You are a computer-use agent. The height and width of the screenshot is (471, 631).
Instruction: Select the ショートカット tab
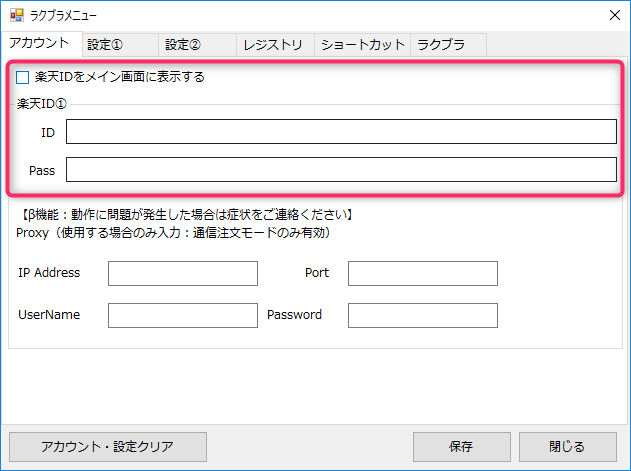(x=361, y=44)
